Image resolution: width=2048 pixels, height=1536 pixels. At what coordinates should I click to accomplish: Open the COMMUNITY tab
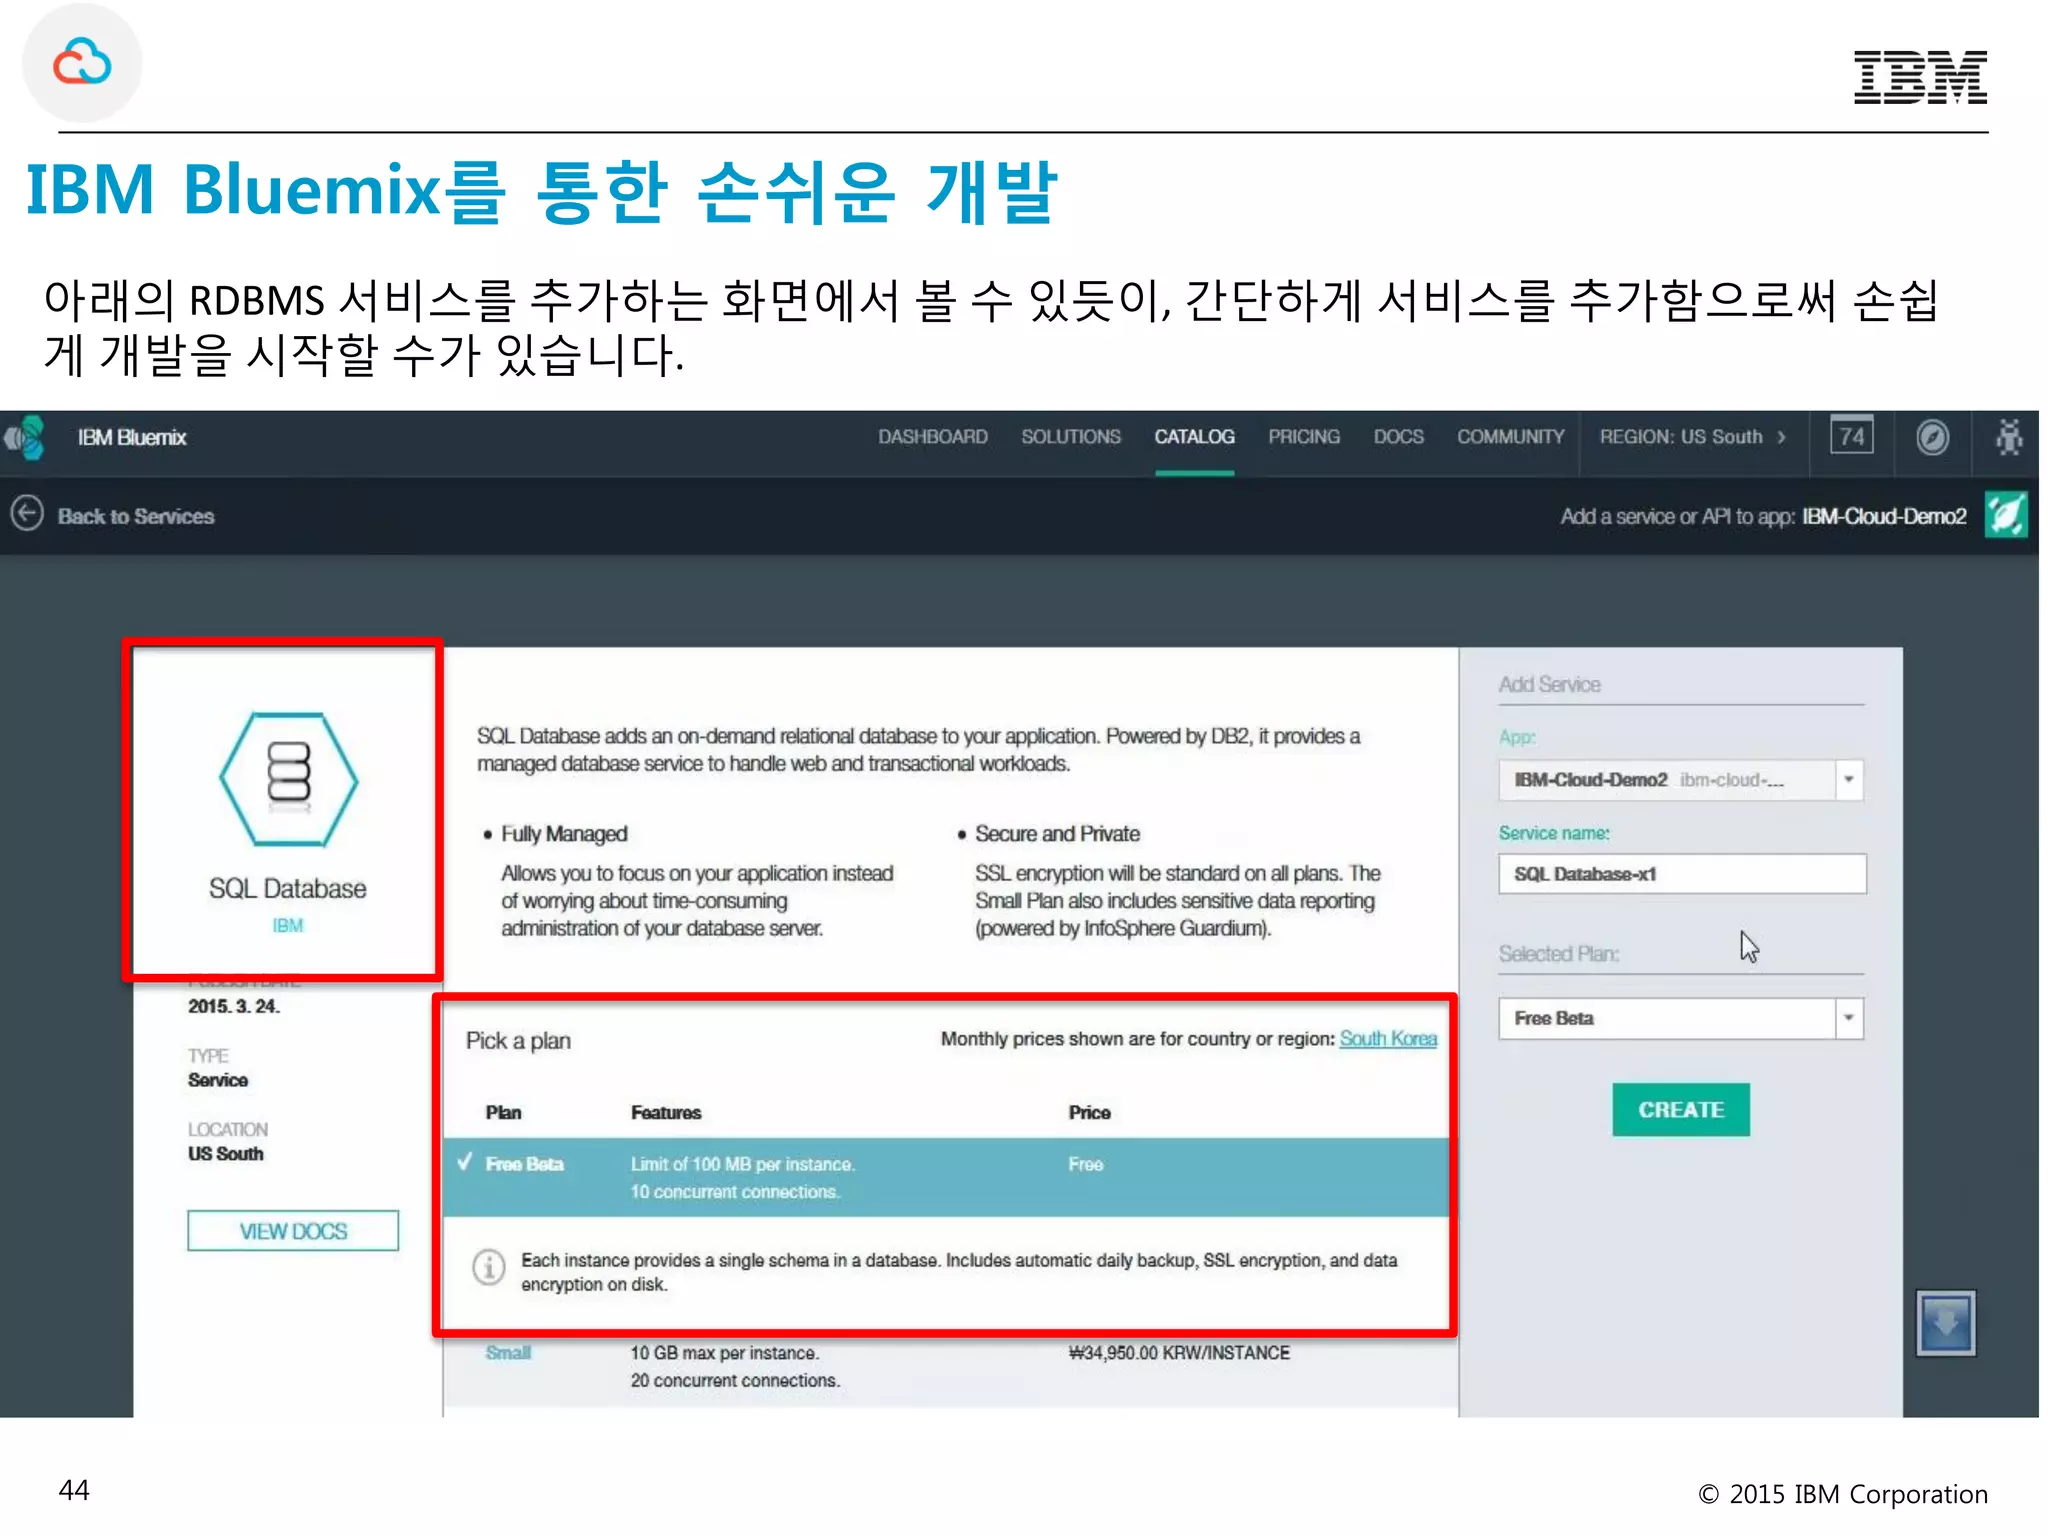click(x=1510, y=437)
